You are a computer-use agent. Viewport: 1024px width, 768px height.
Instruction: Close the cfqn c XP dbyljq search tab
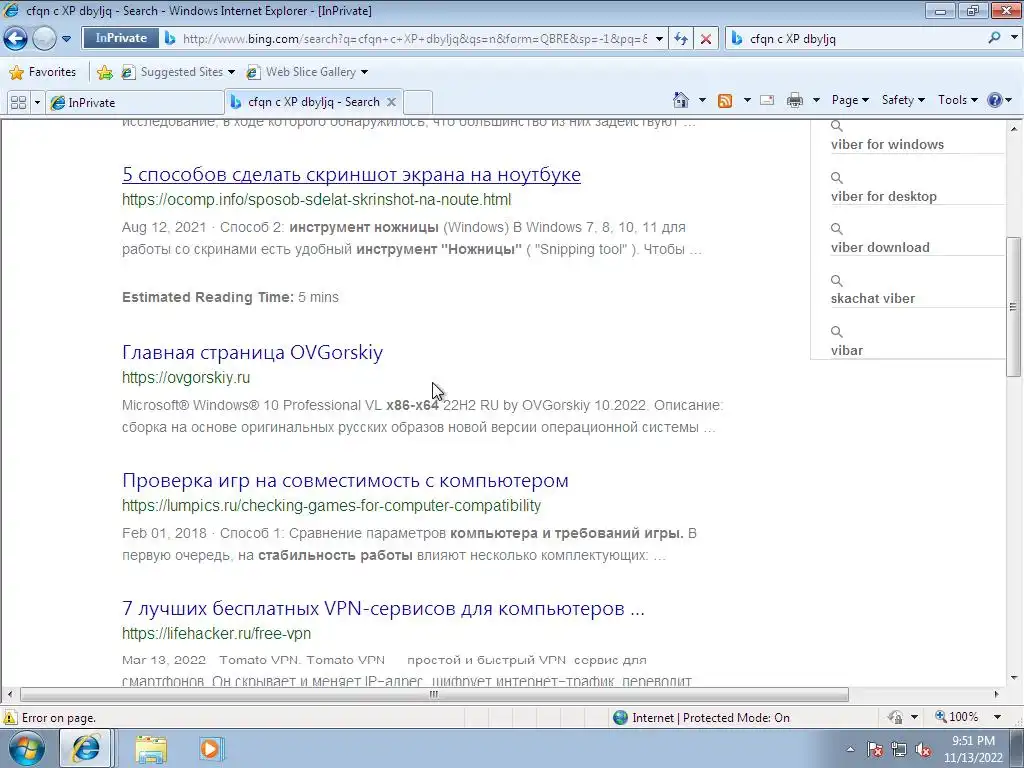click(x=391, y=102)
